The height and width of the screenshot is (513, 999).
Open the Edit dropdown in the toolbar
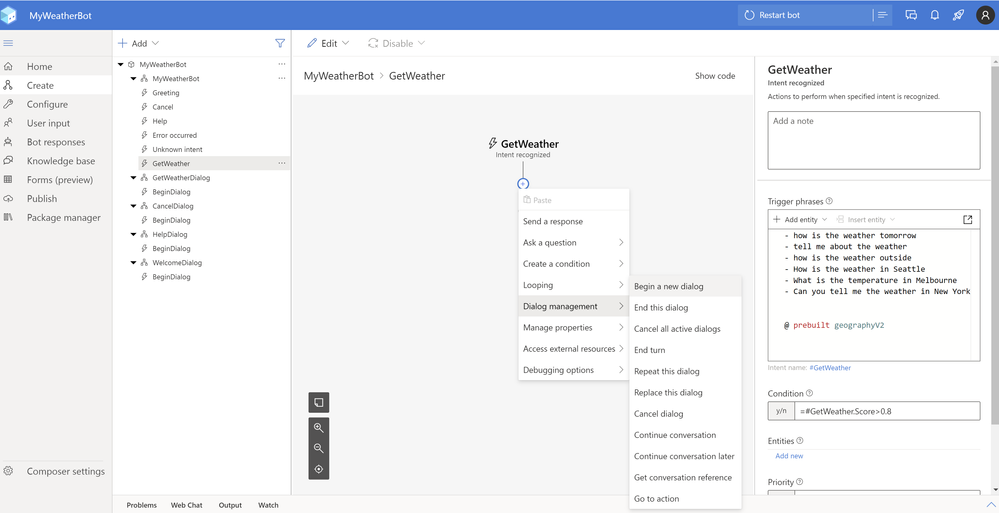(328, 43)
